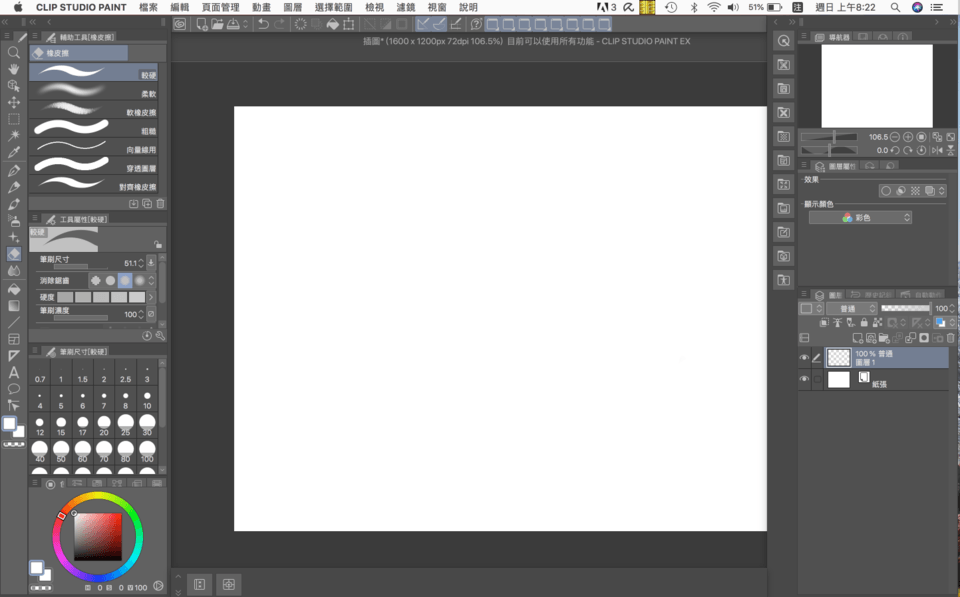Click the color wheel saturation square

[98, 537]
